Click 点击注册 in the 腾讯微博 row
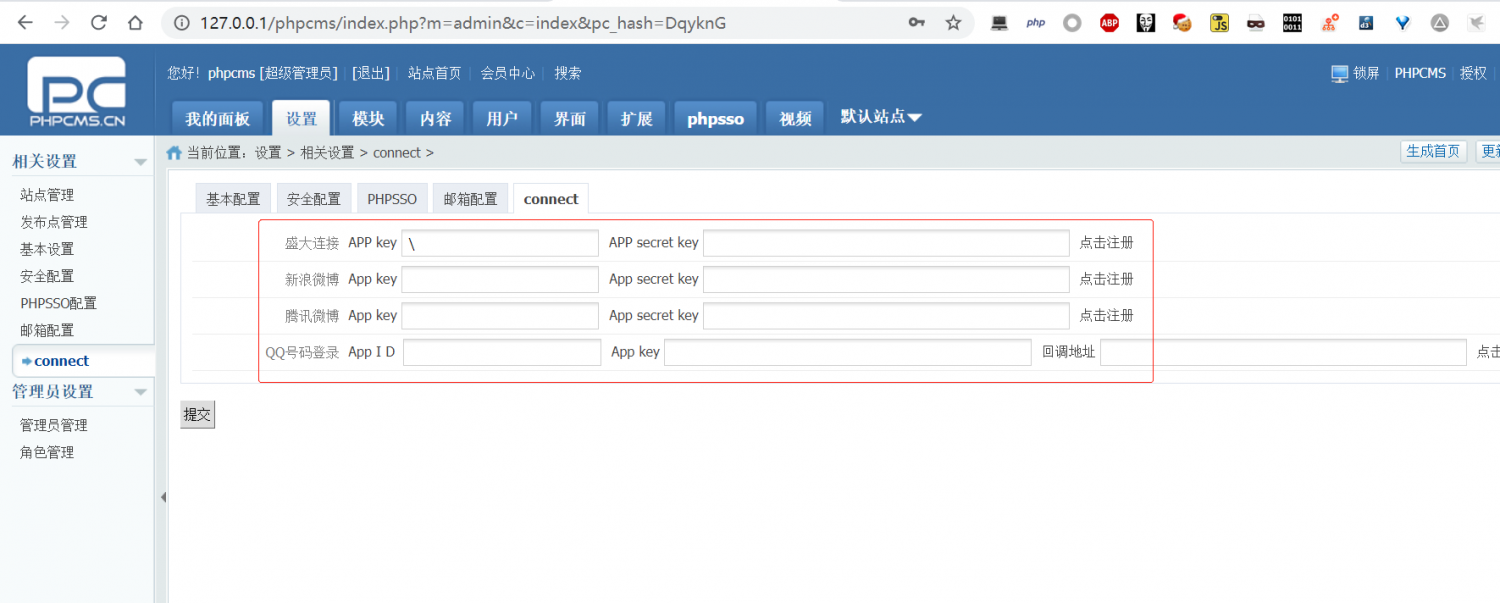 (1106, 315)
